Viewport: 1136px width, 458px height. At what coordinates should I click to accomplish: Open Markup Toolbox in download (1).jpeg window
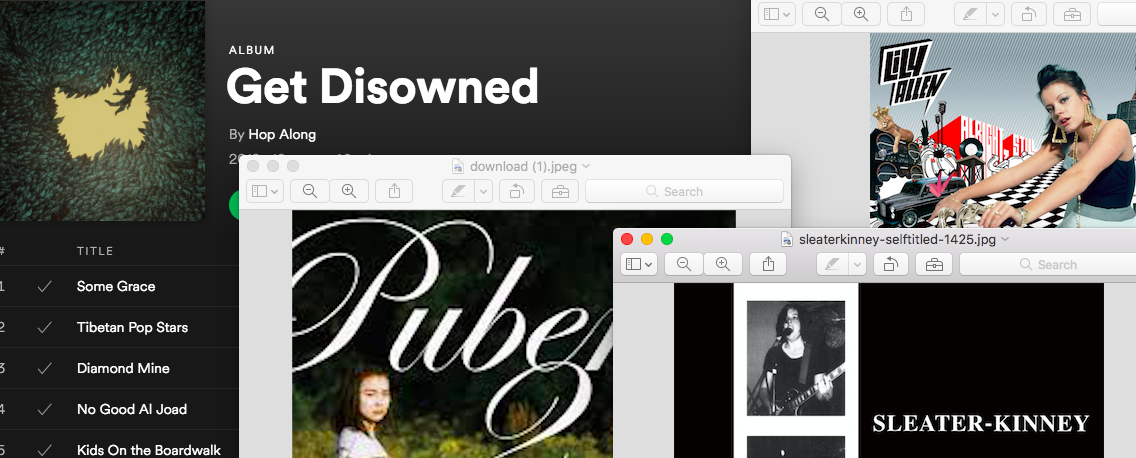(x=560, y=191)
